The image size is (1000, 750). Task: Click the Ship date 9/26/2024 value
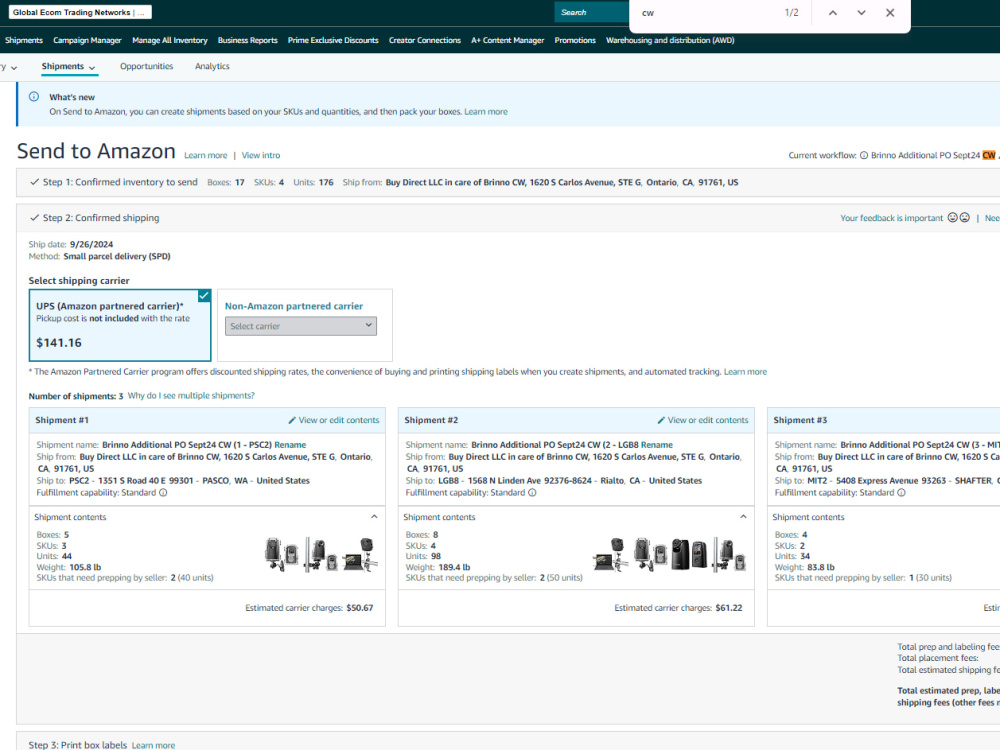[x=91, y=244]
